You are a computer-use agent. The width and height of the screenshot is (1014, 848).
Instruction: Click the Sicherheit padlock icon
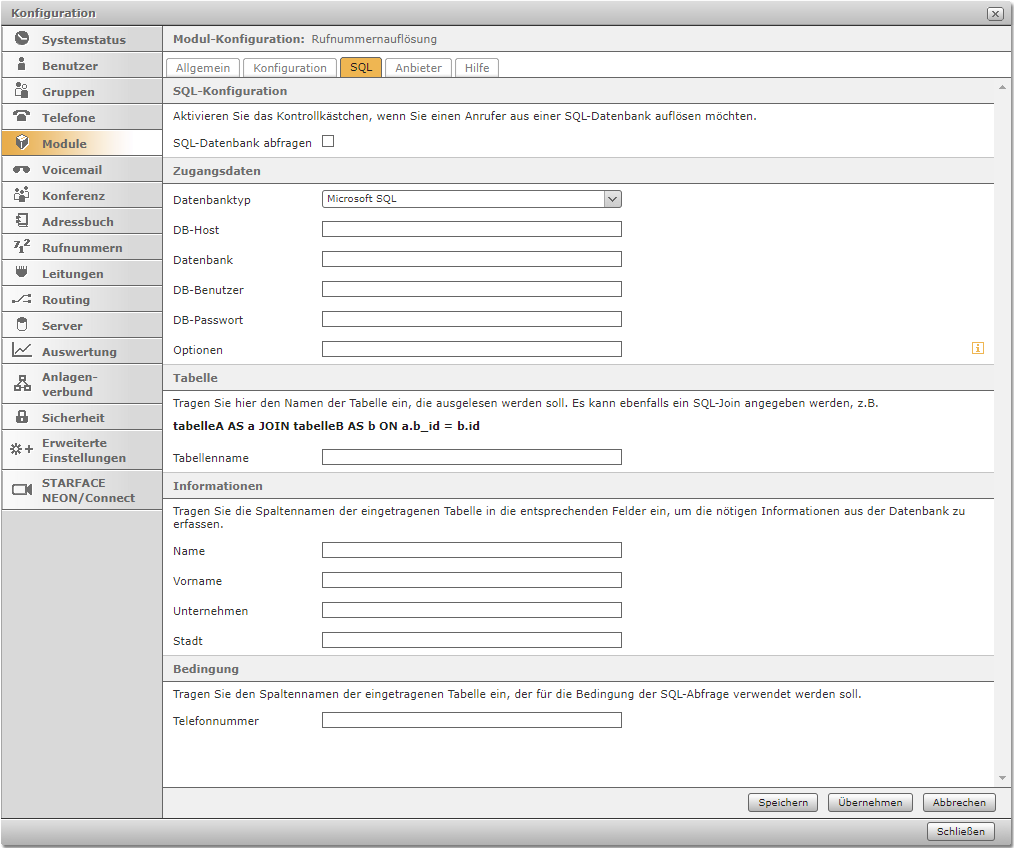pos(22,417)
